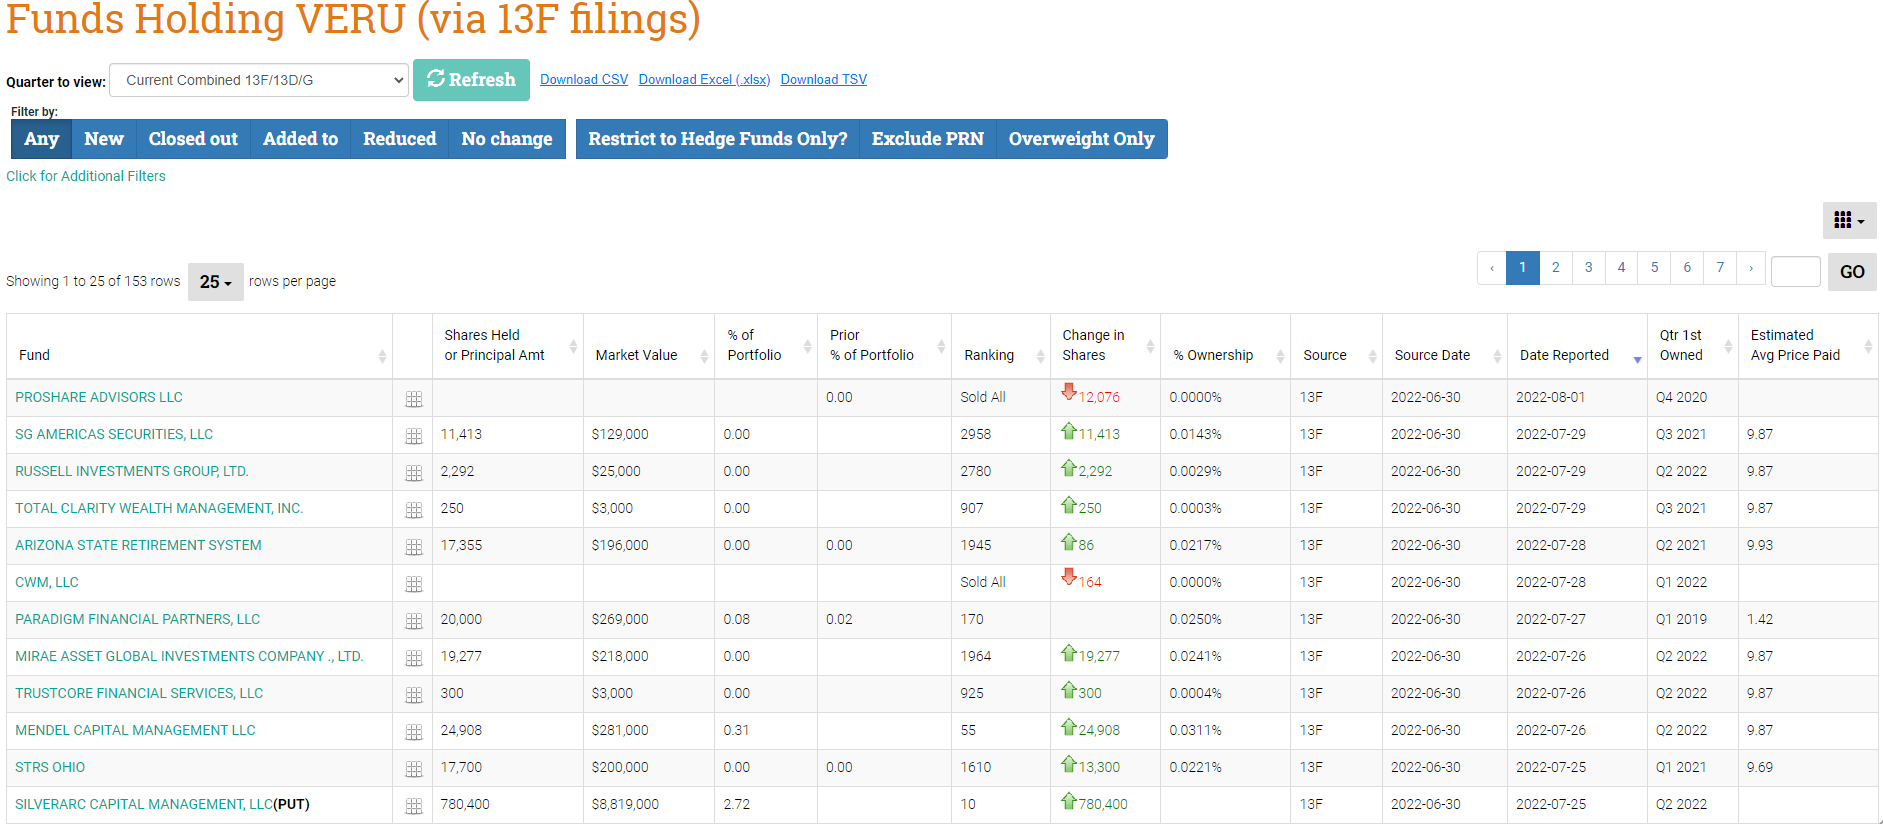Sort by Qtr 1st Owned arrows
This screenshot has height=824, width=1883.
point(1728,346)
